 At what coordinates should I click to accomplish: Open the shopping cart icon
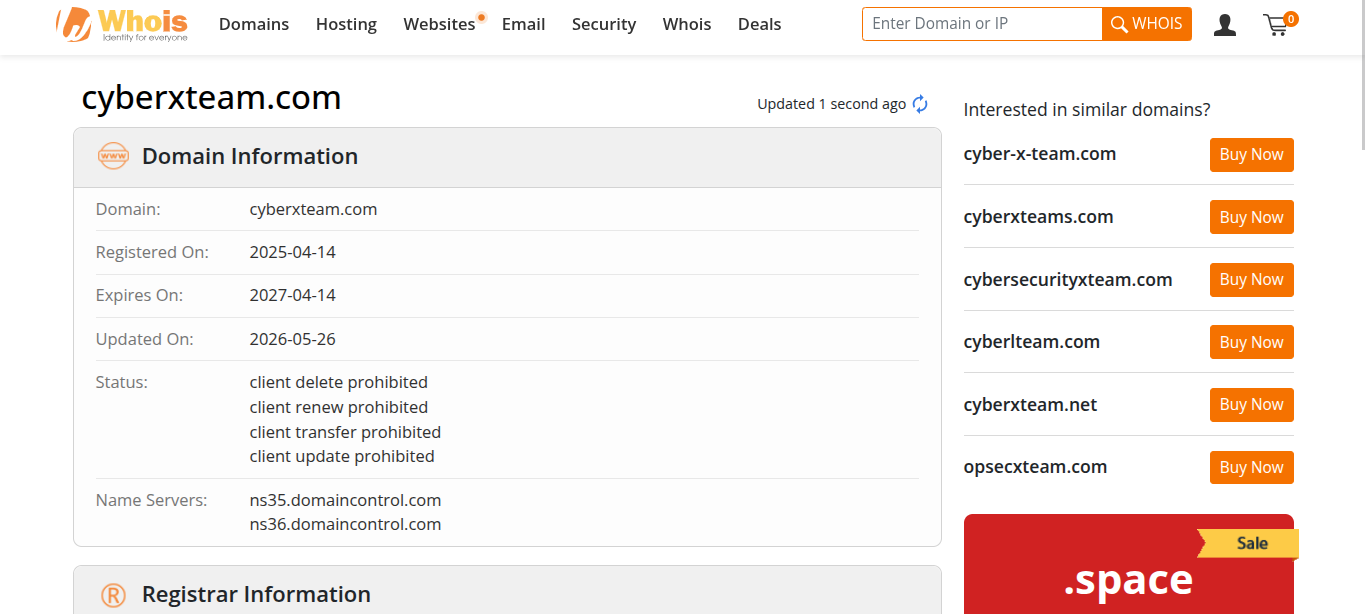click(1277, 25)
